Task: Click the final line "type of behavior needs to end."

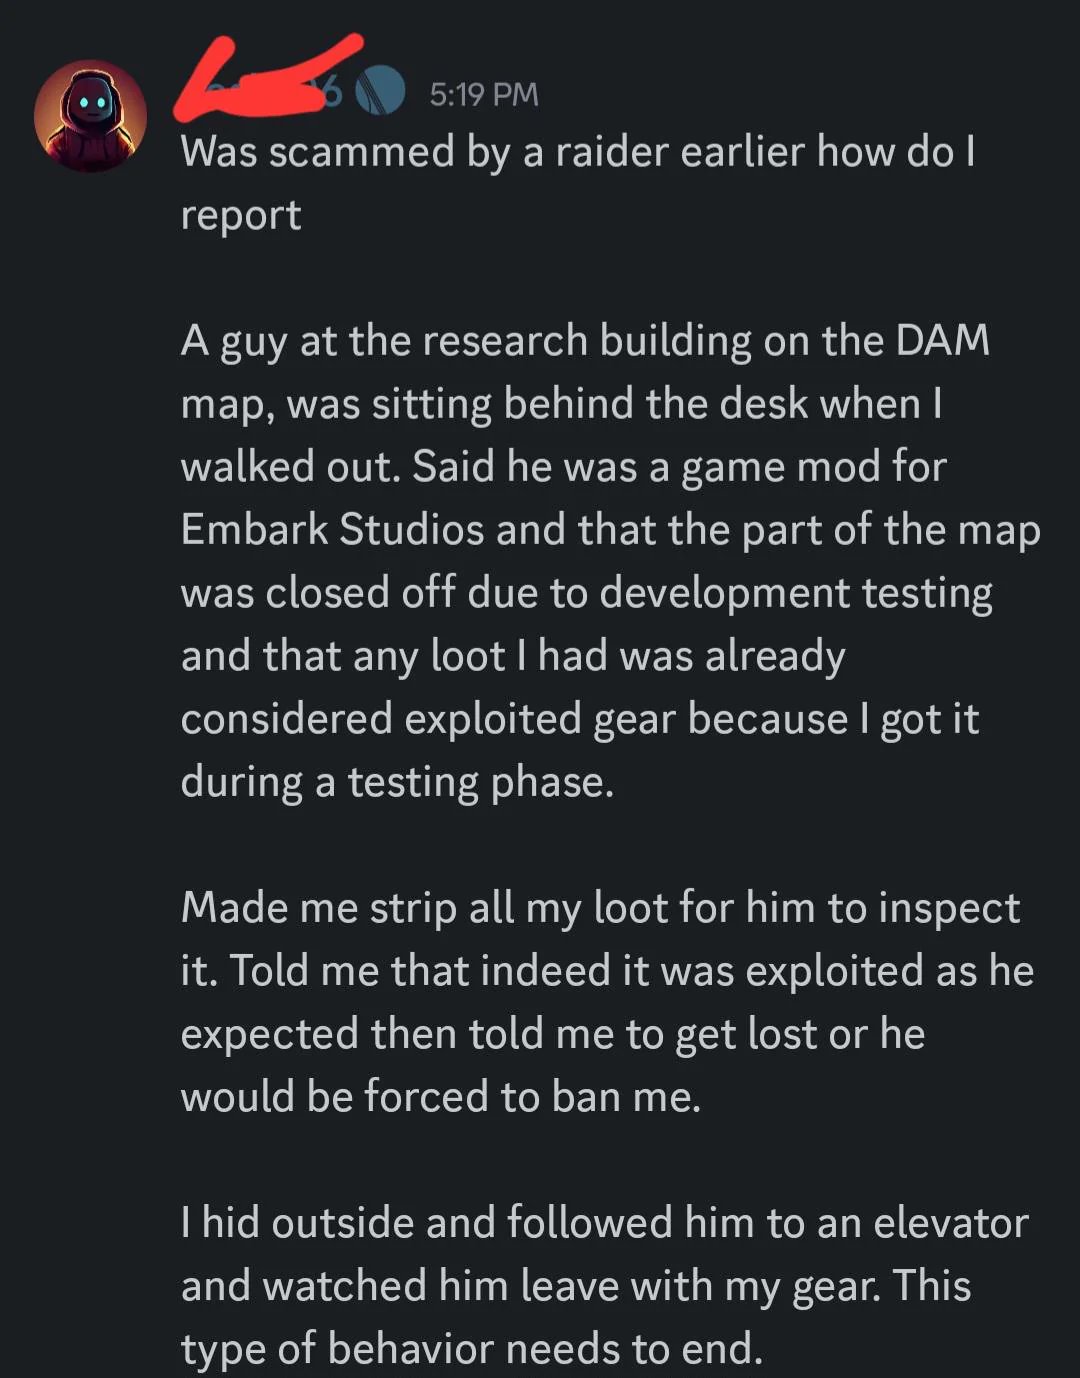Action: point(472,1349)
